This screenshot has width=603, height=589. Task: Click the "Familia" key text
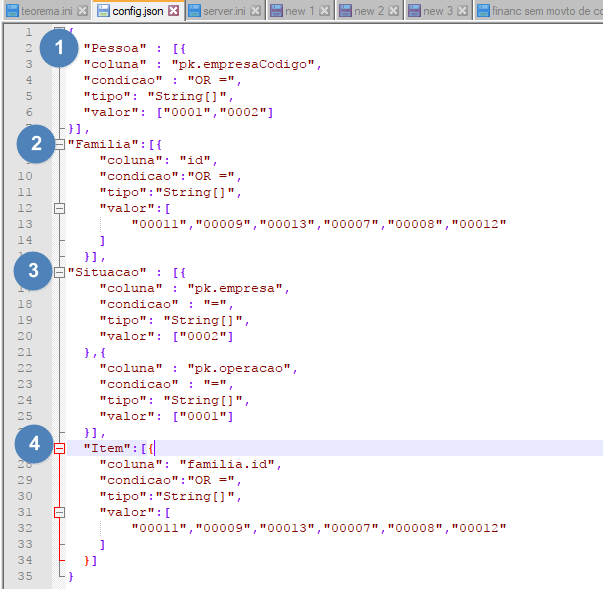point(103,144)
